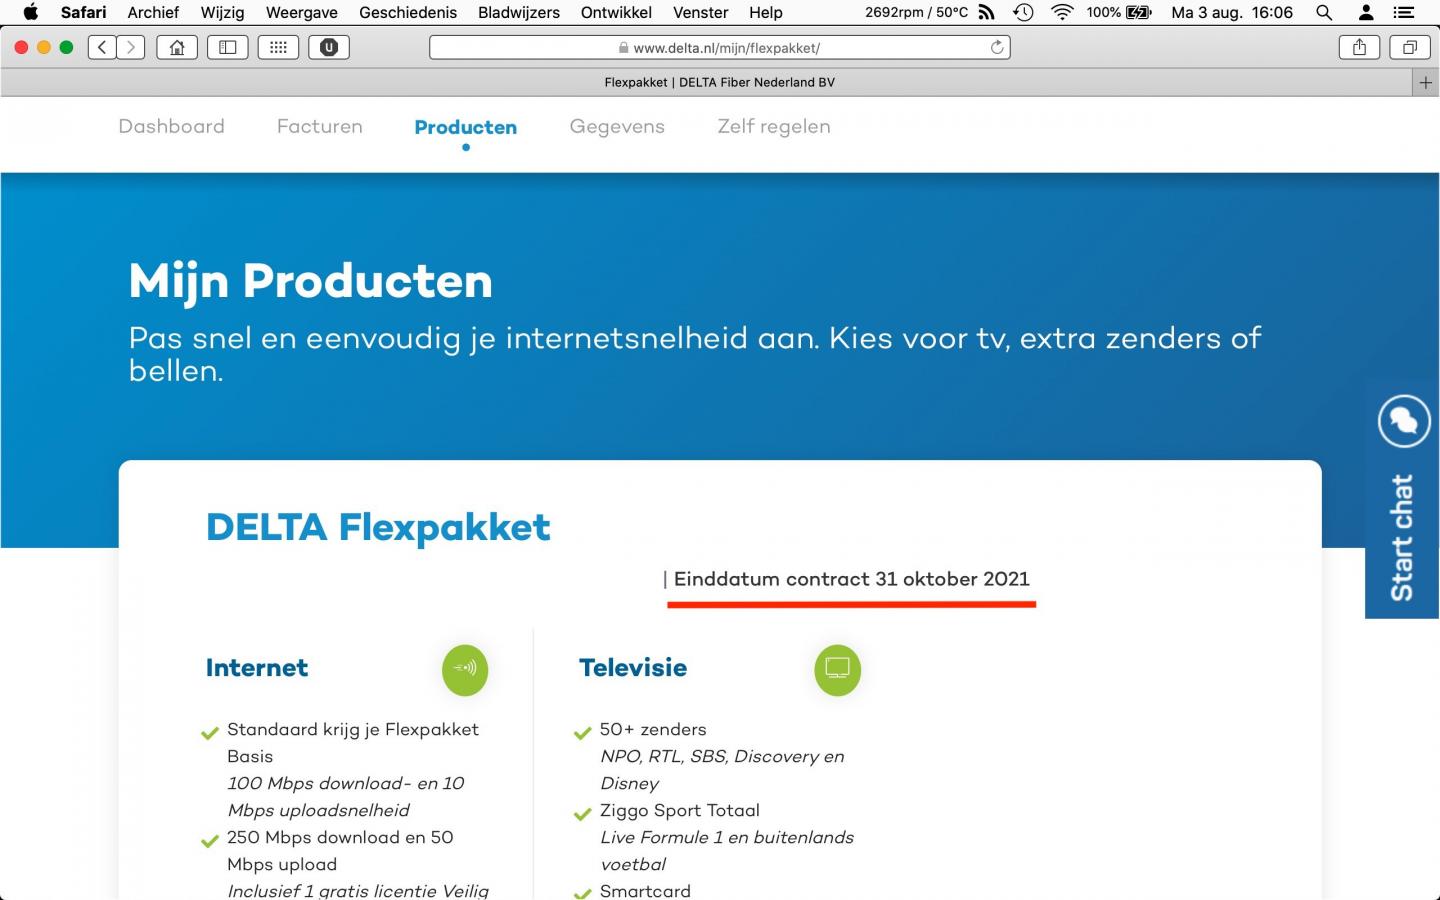Open the Weergave menu
This screenshot has width=1440, height=900.
pyautogui.click(x=301, y=12)
